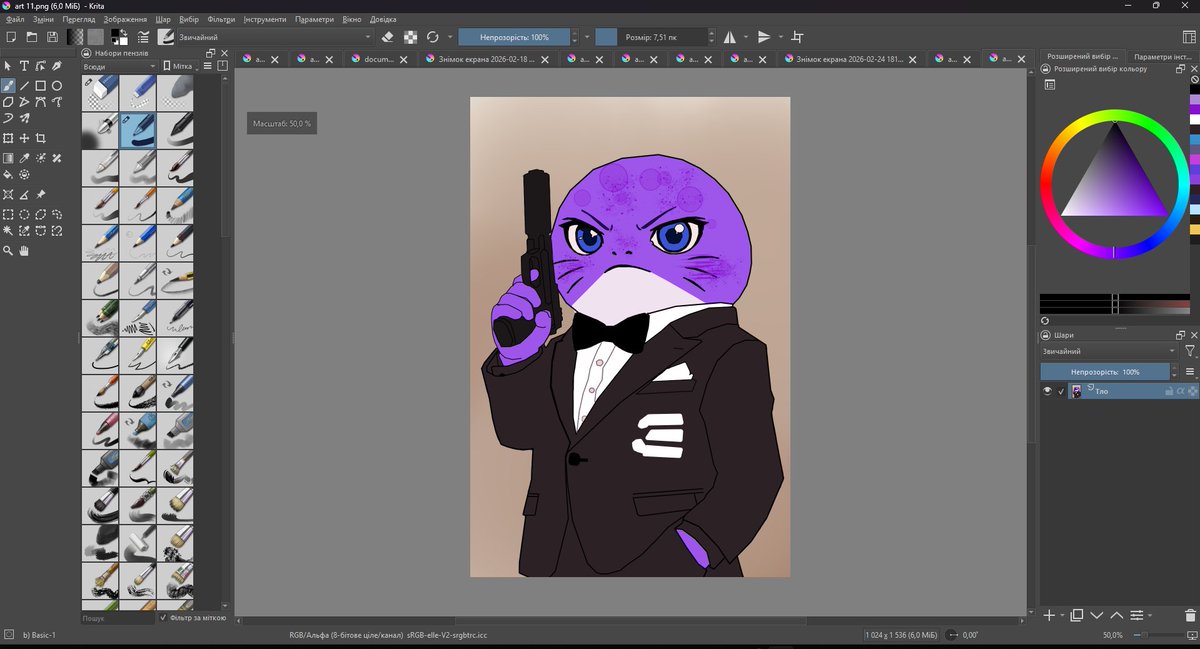Save the document via toolbar icon
Image resolution: width=1200 pixels, height=649 pixels.
(x=52, y=37)
